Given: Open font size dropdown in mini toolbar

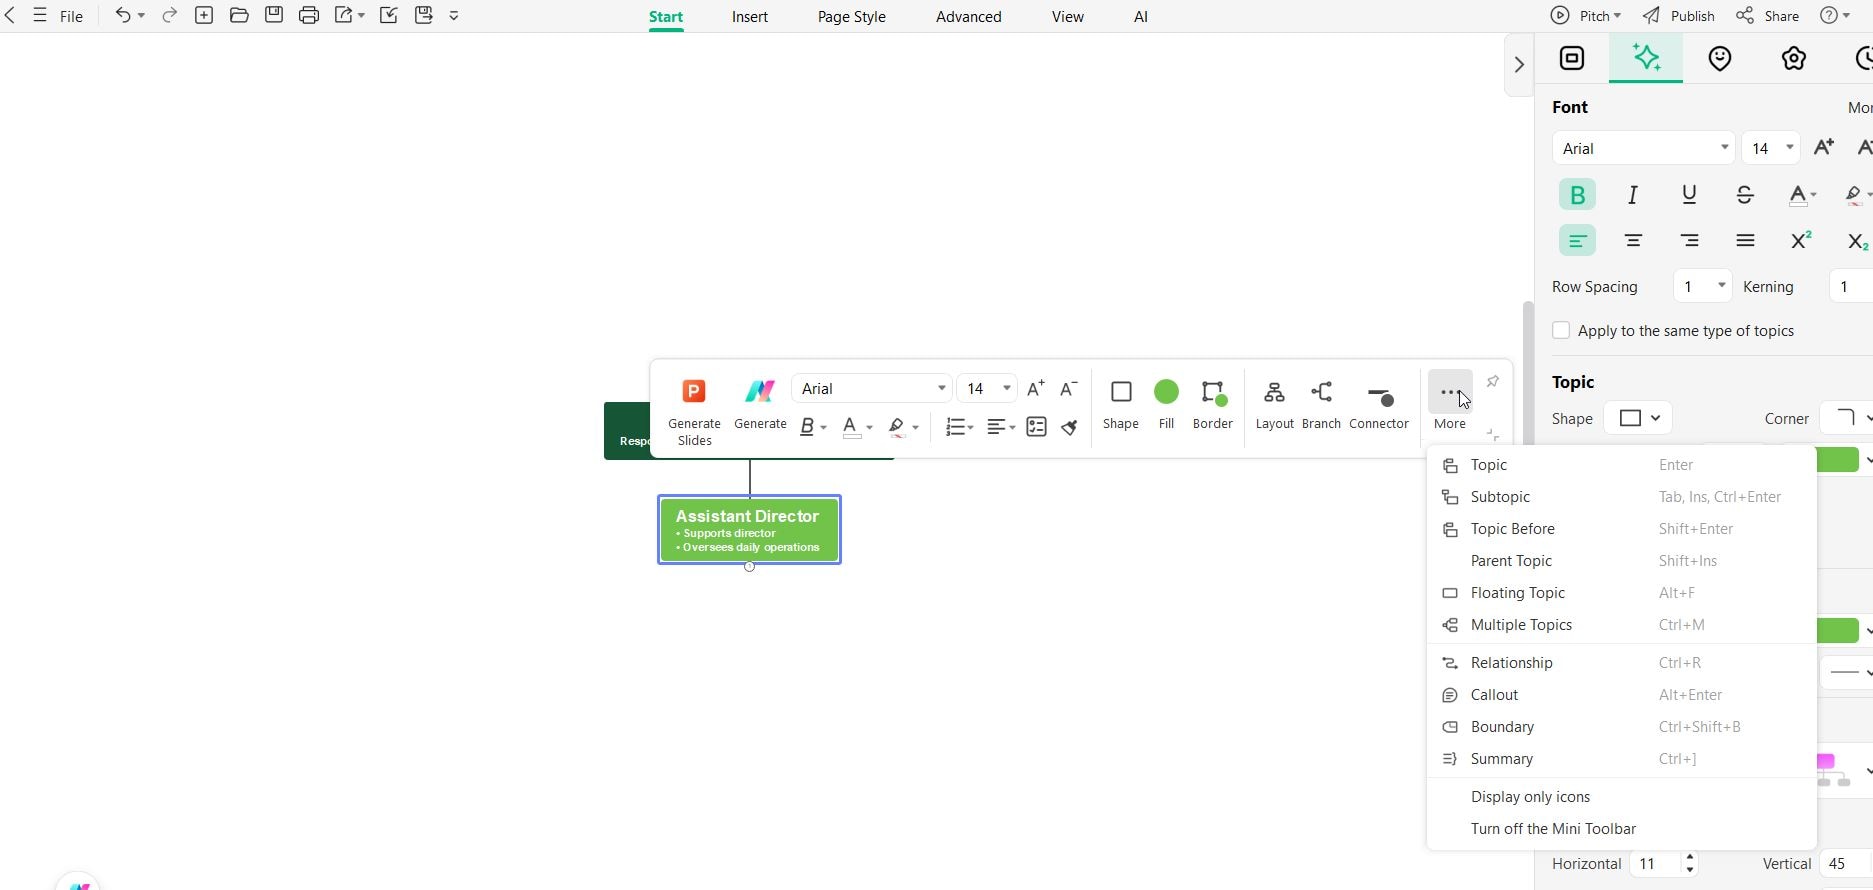Looking at the screenshot, I should [987, 388].
